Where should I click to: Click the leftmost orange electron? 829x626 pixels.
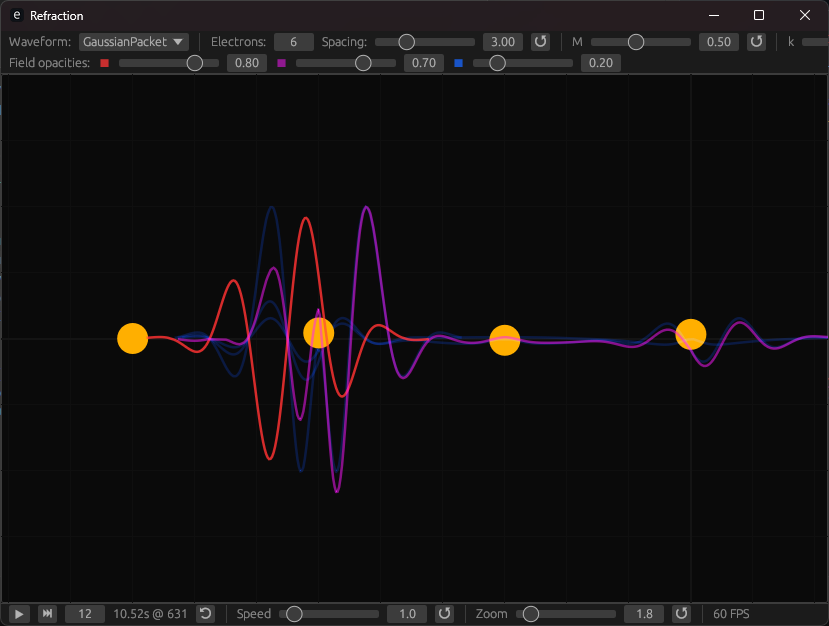[133, 339]
